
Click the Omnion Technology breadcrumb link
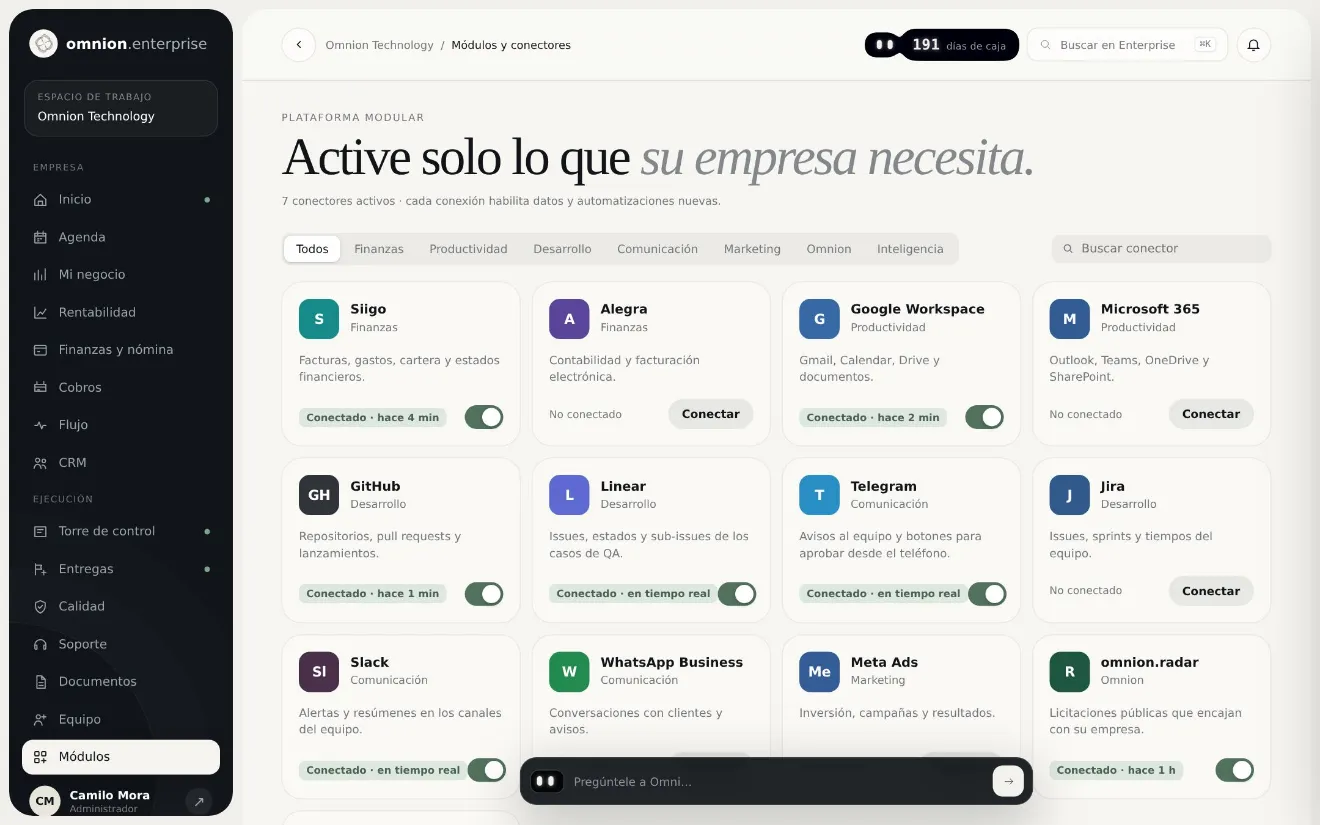click(x=380, y=45)
